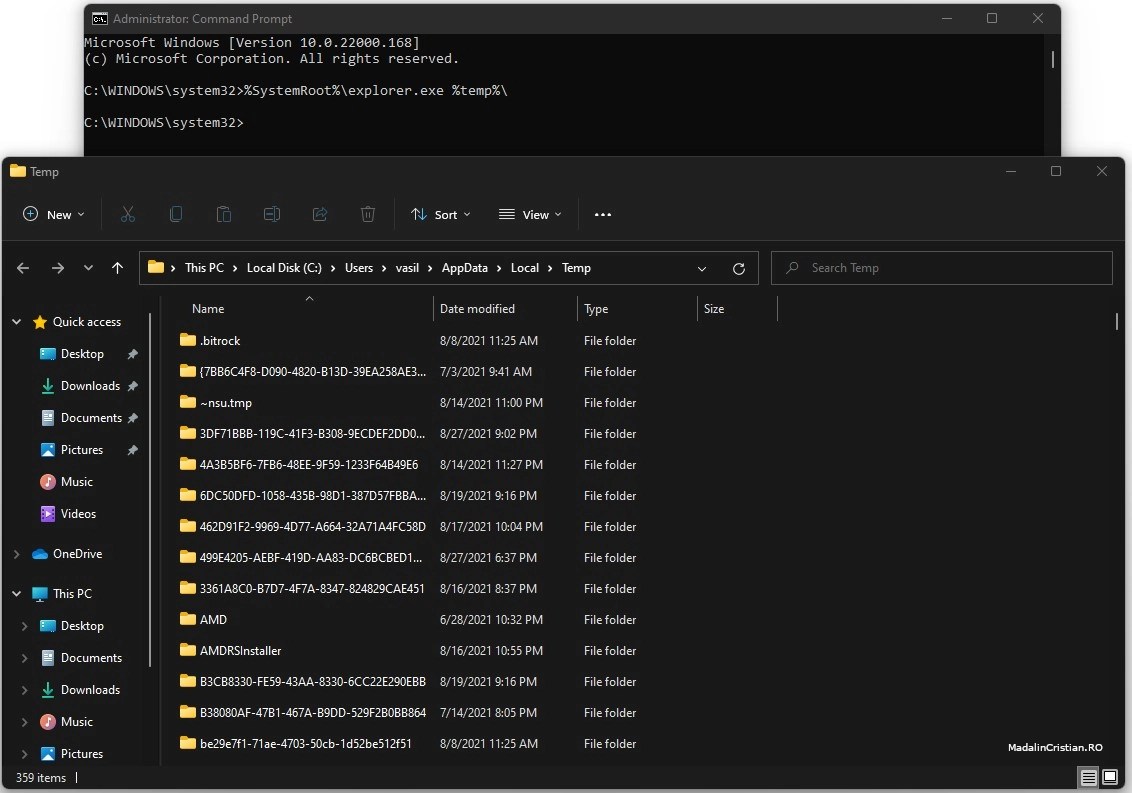
Task: Refresh the Temp folder view
Action: (x=739, y=268)
